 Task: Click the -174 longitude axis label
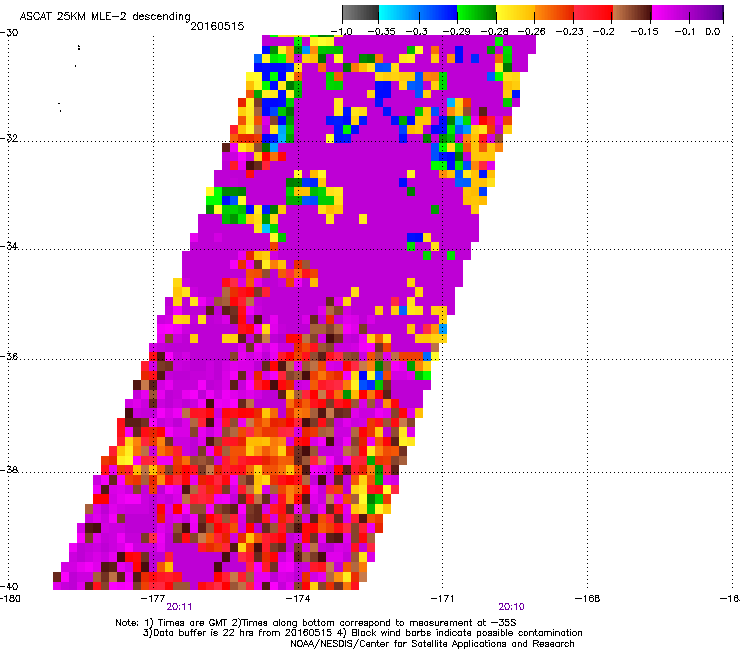point(298,599)
